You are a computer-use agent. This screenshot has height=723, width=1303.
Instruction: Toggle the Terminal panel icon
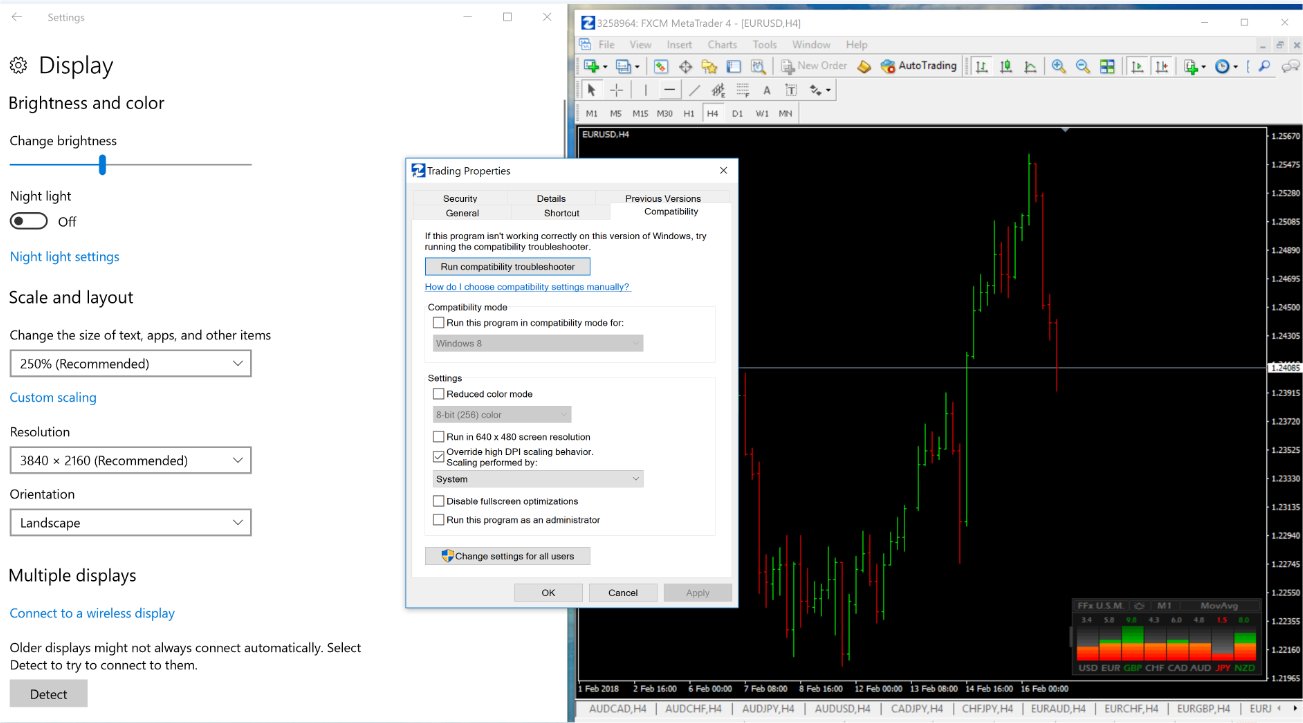(x=734, y=66)
